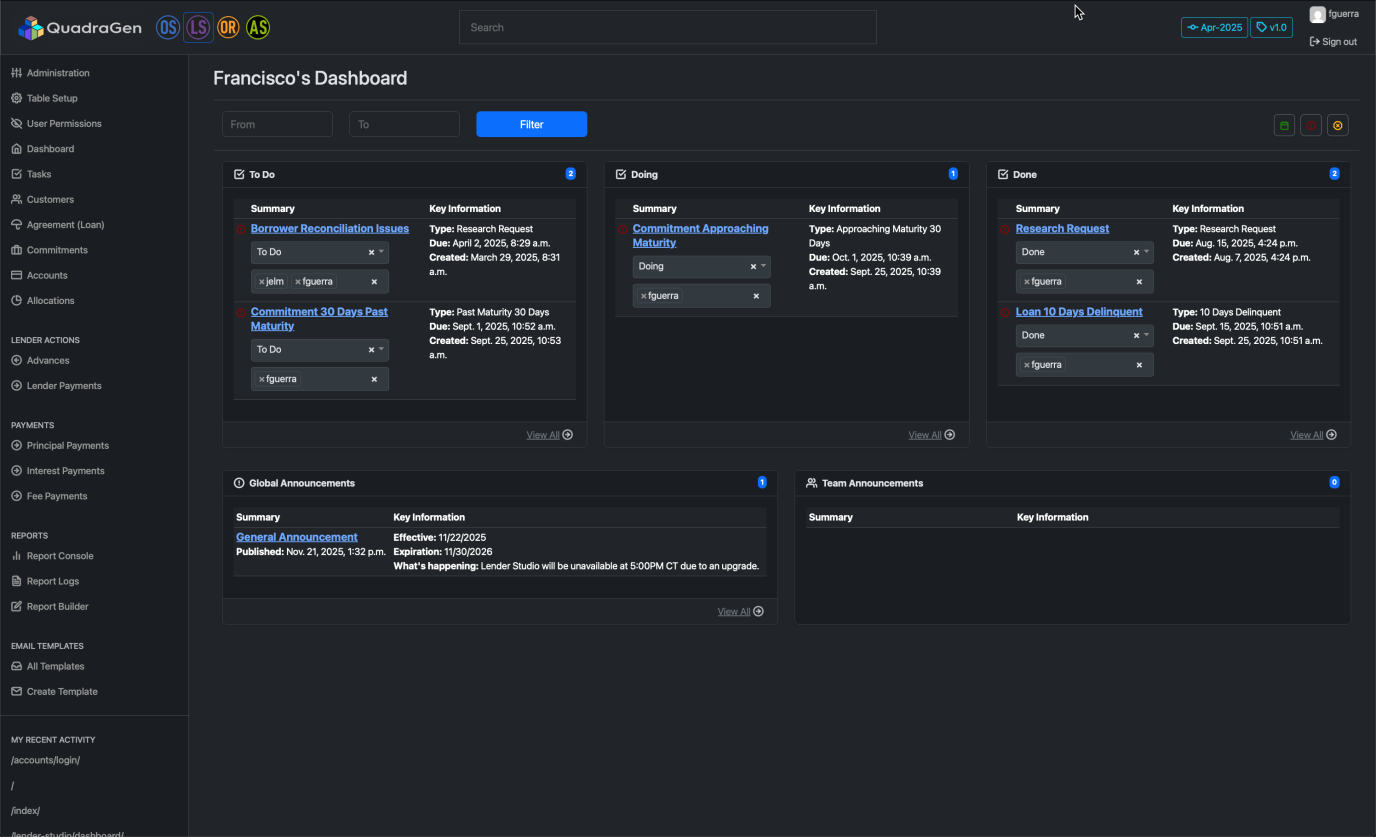Open Doing status dropdown for Commitment Approaching Maturity
This screenshot has height=837, width=1376.
tap(763, 267)
